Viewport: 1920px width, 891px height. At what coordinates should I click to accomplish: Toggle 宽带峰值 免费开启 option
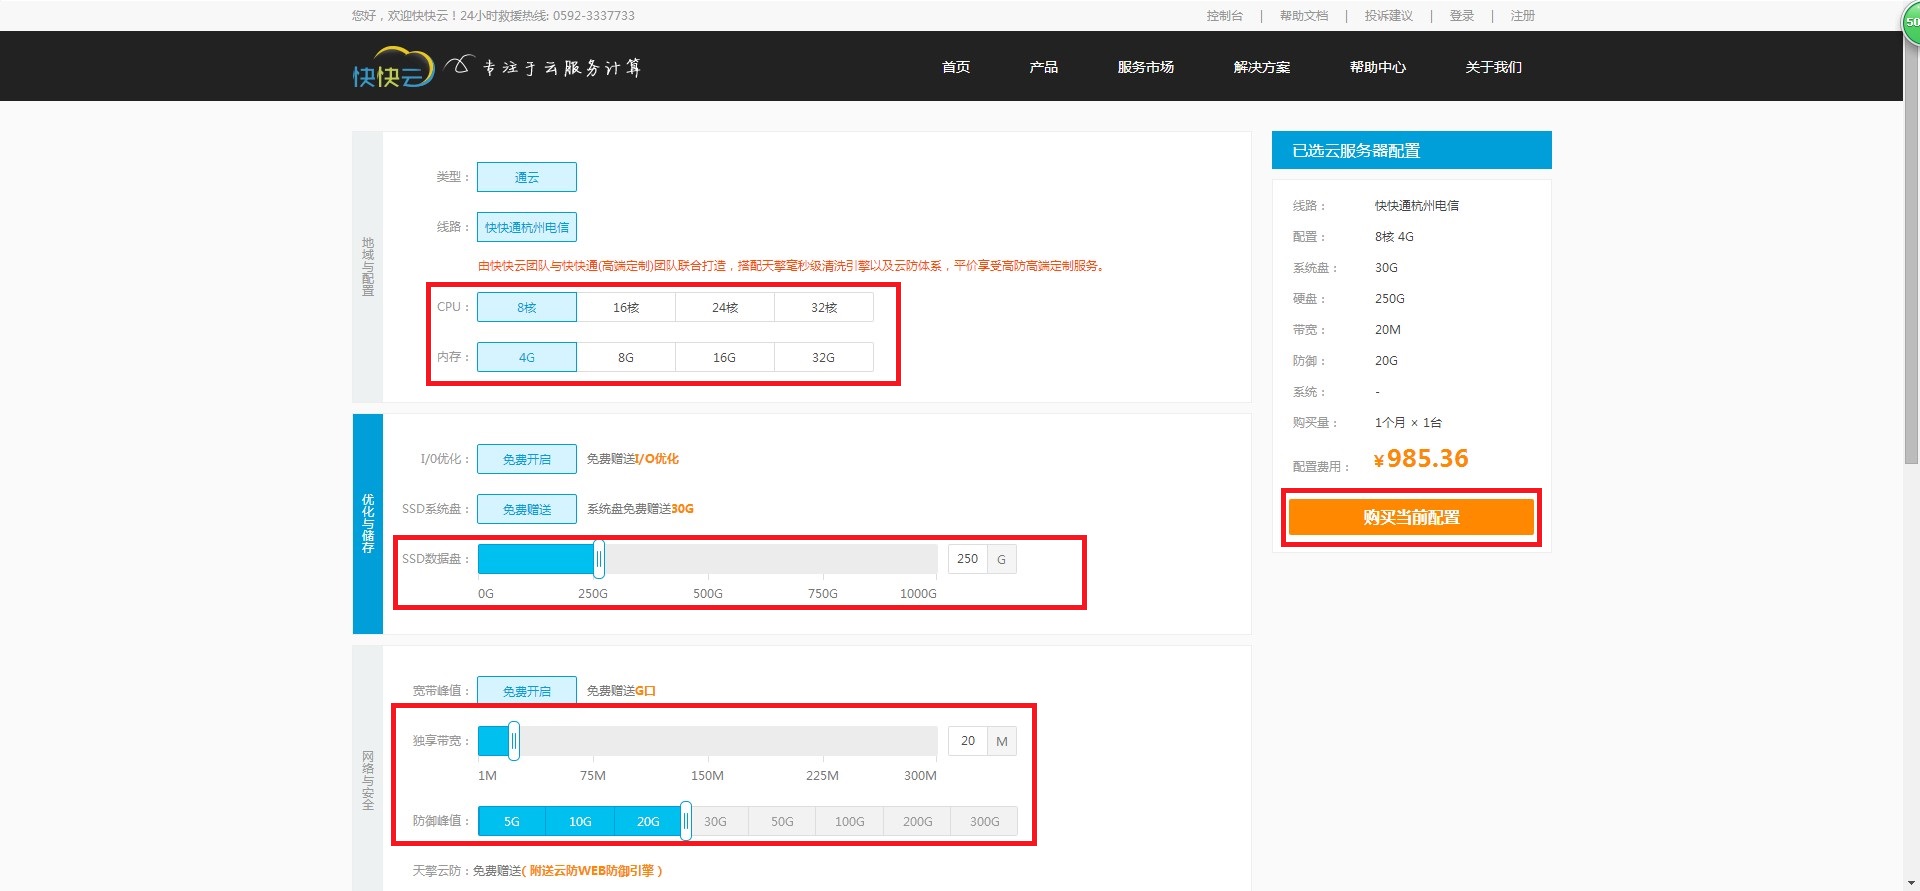pos(527,691)
